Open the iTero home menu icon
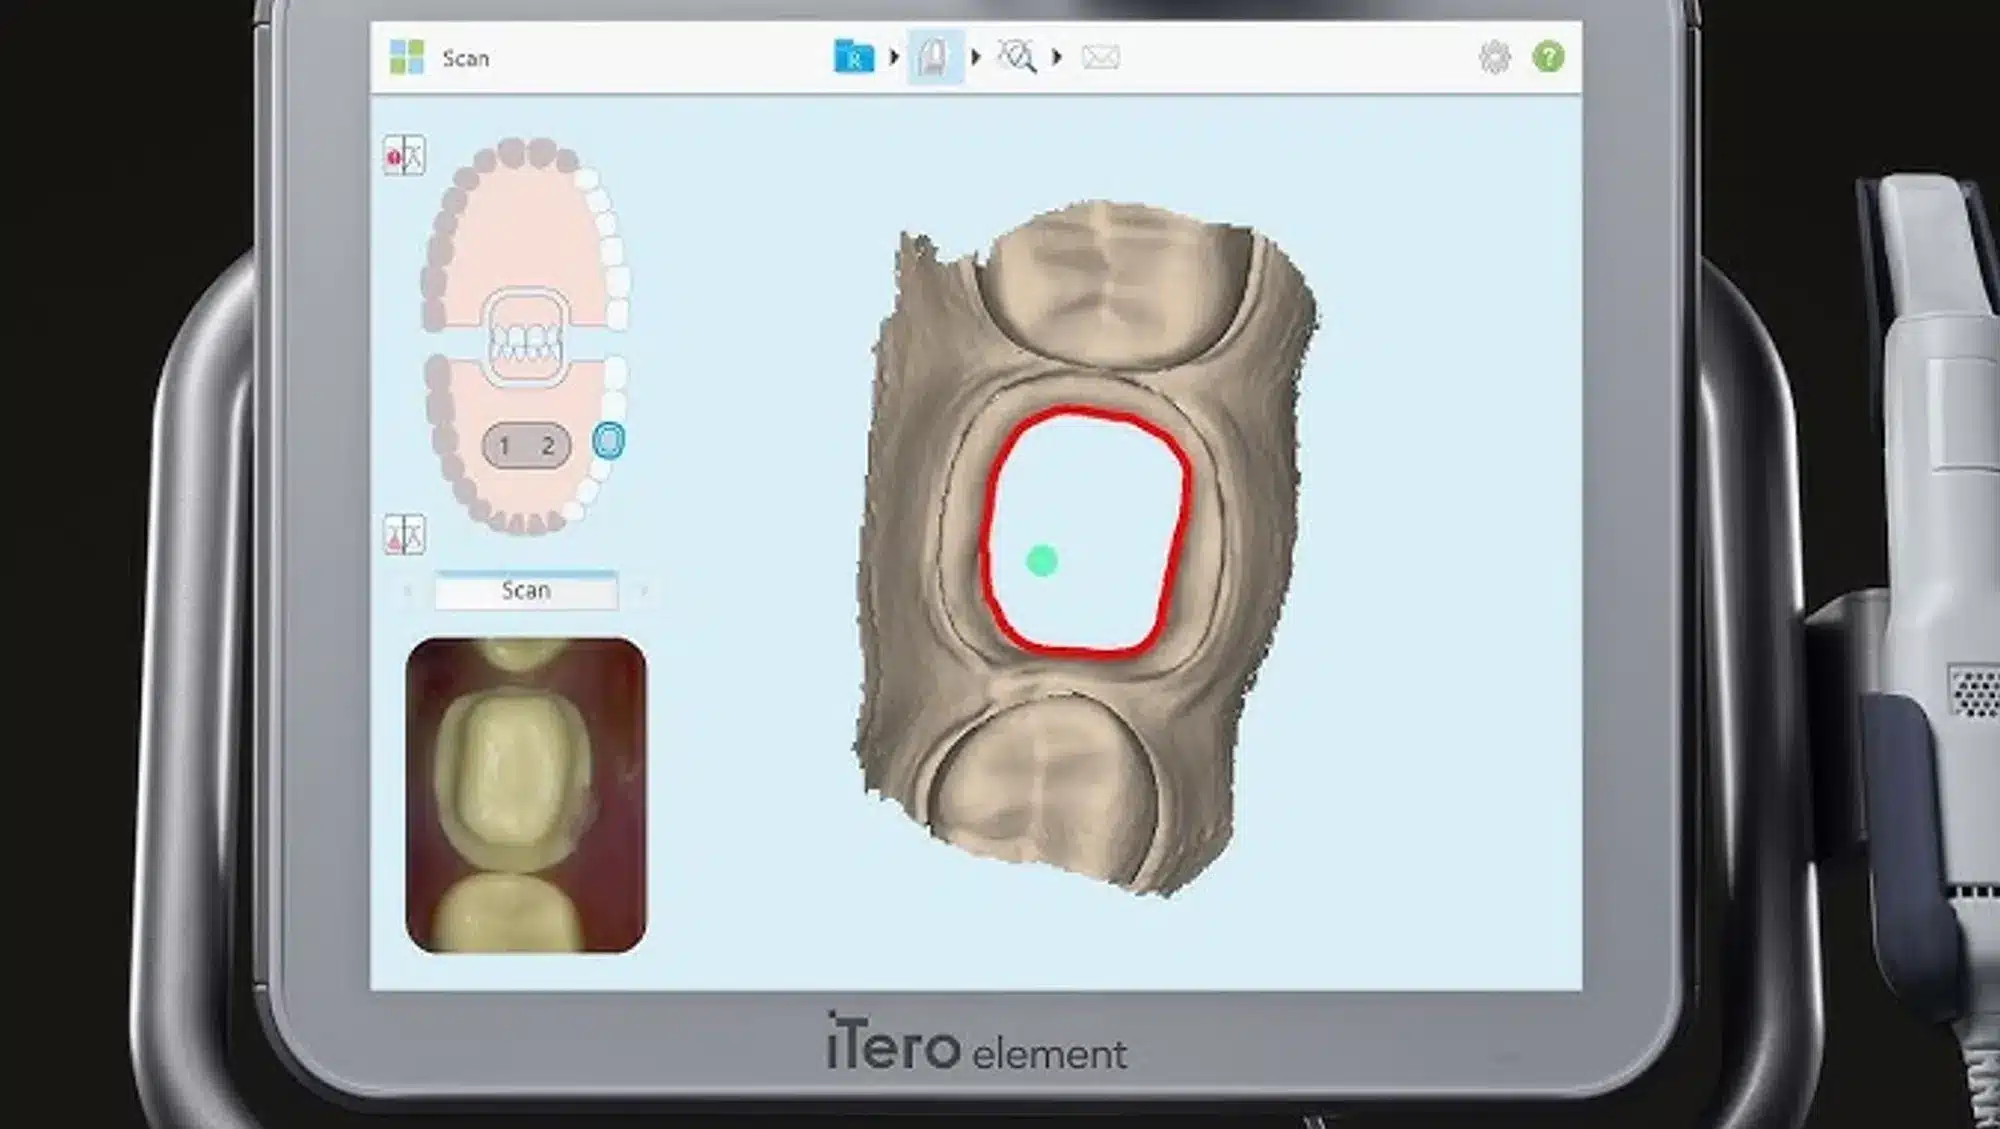 click(x=407, y=57)
